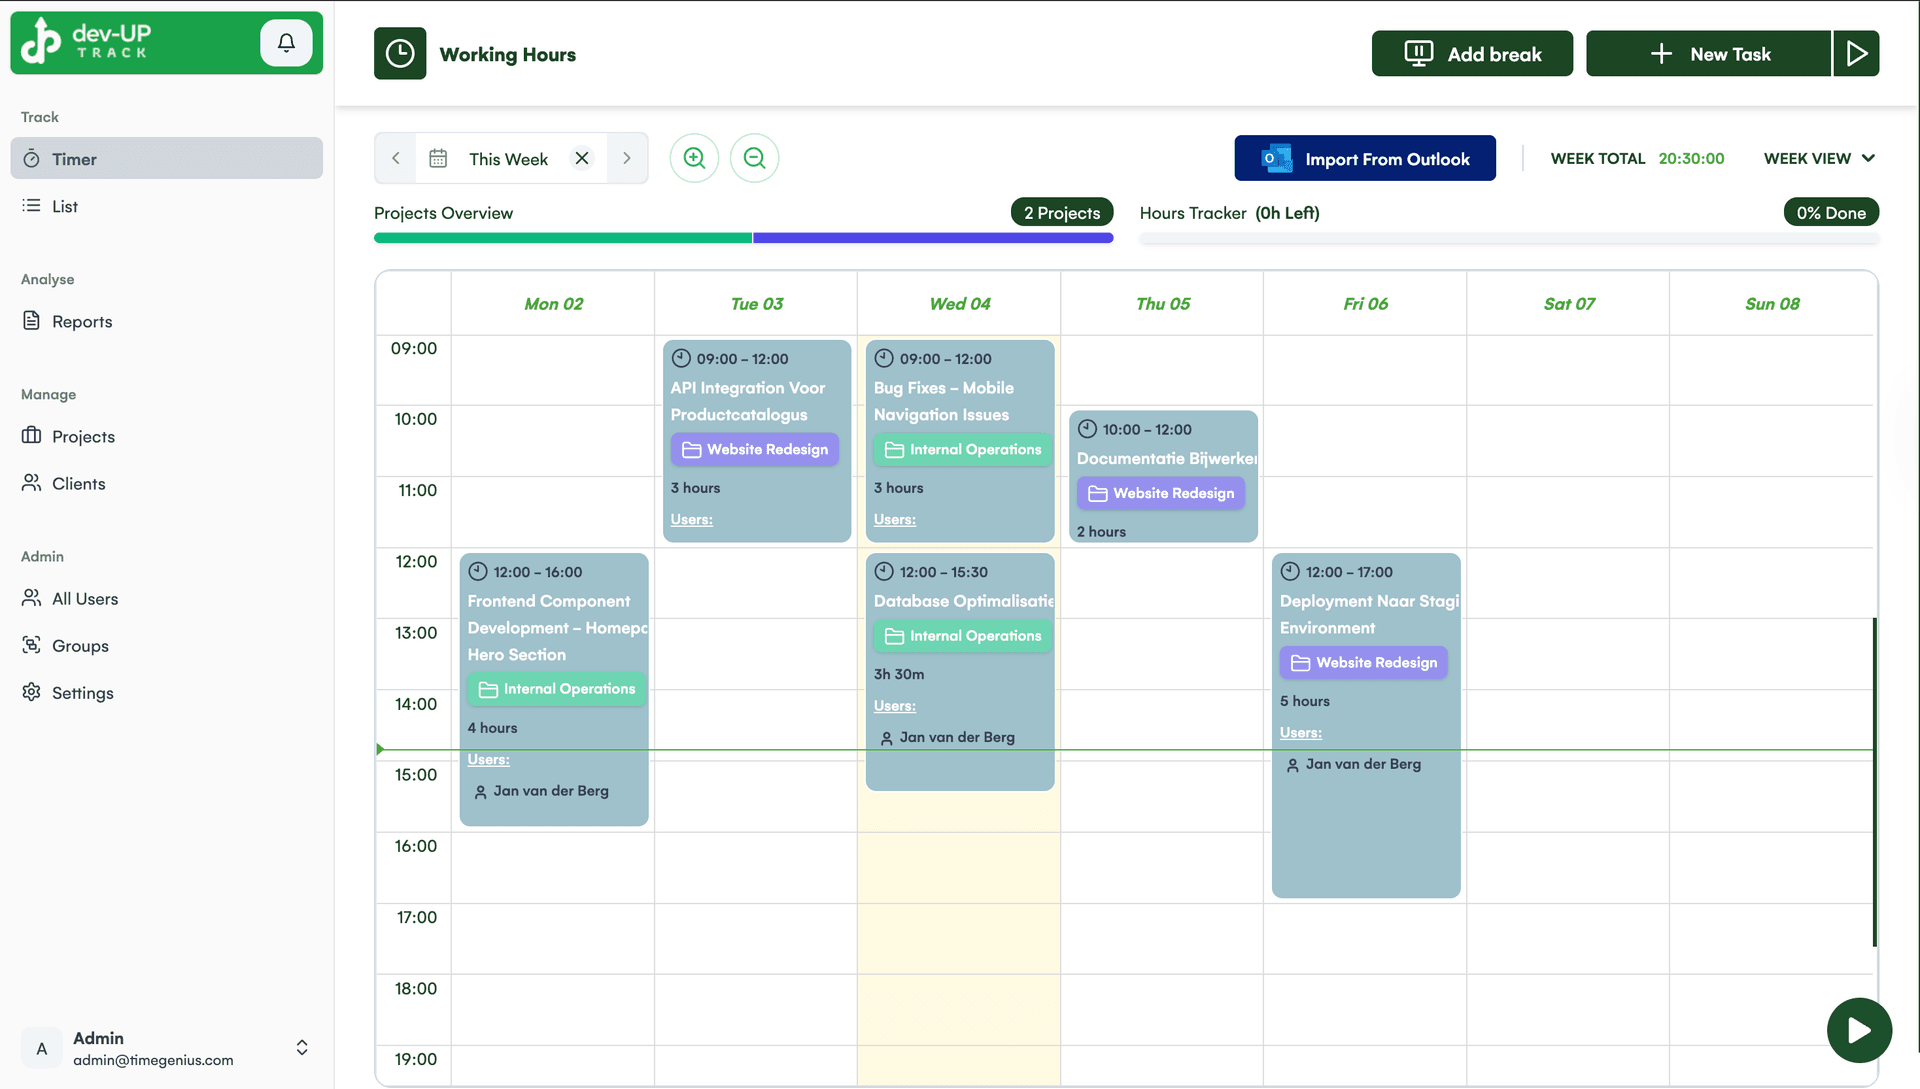
Task: Open the WEEK VIEW dropdown
Action: click(x=1819, y=158)
